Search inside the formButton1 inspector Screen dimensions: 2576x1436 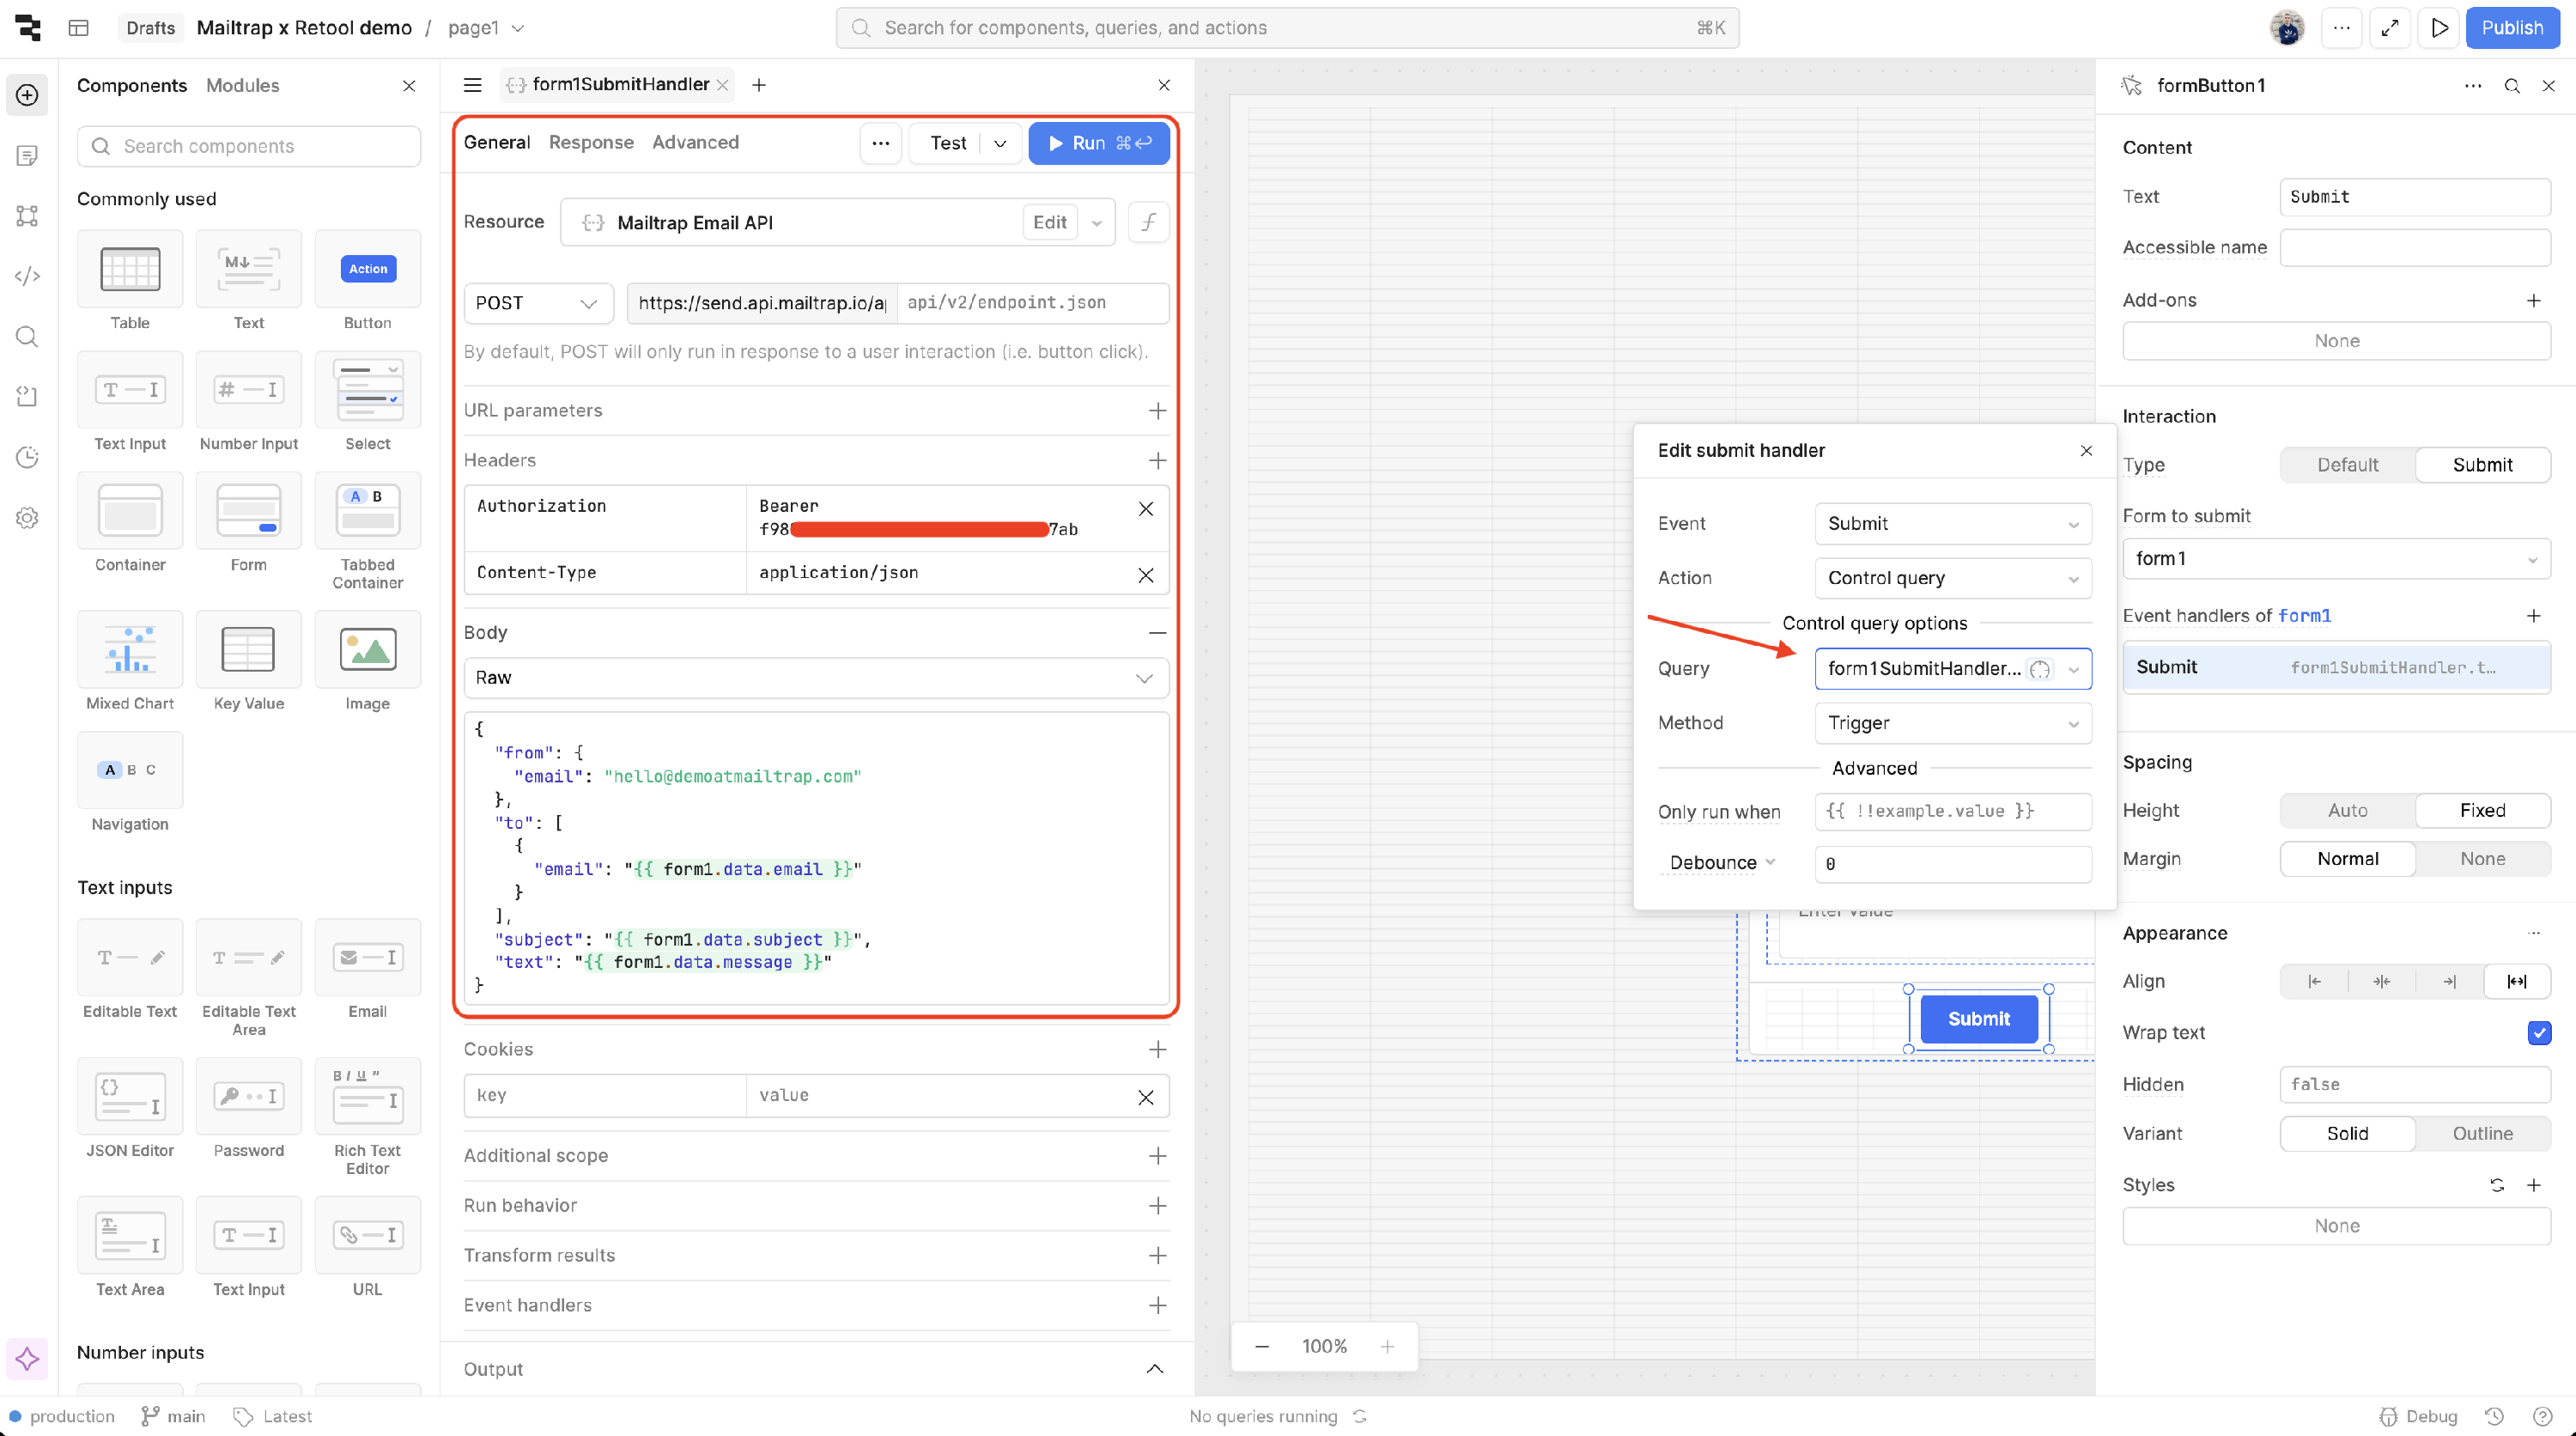pyautogui.click(x=2512, y=86)
